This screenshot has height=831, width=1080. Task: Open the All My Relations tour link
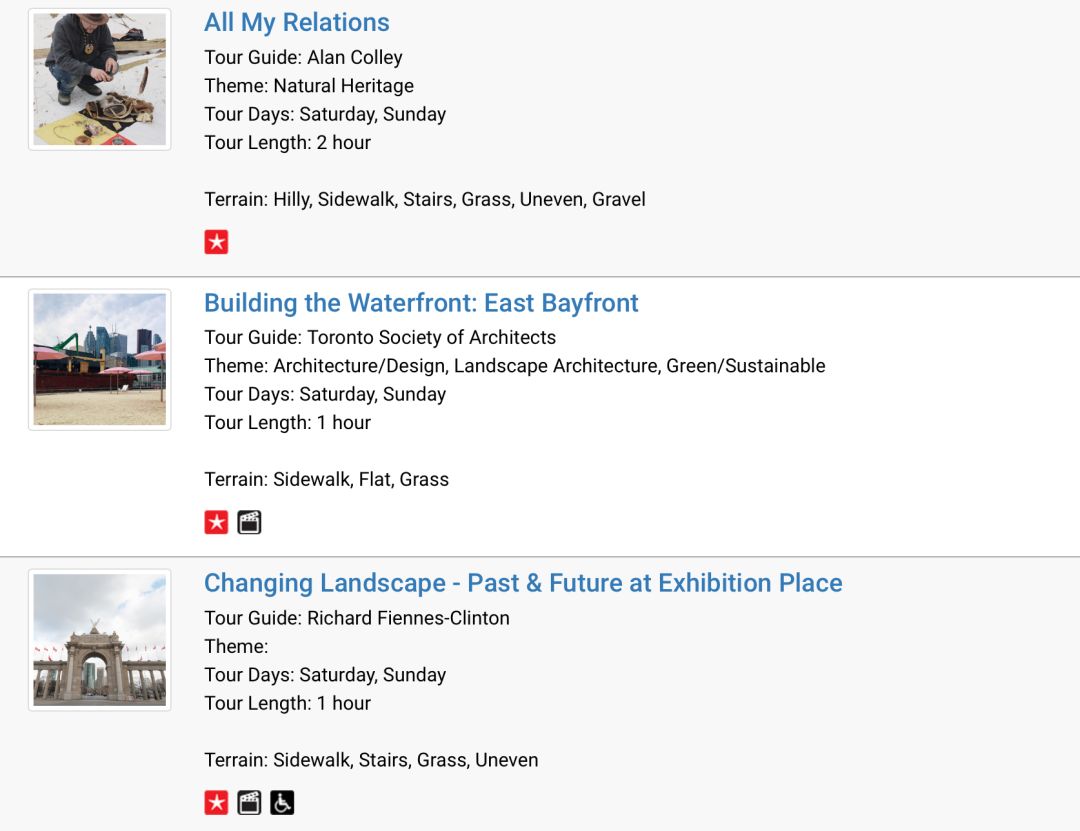coord(297,22)
